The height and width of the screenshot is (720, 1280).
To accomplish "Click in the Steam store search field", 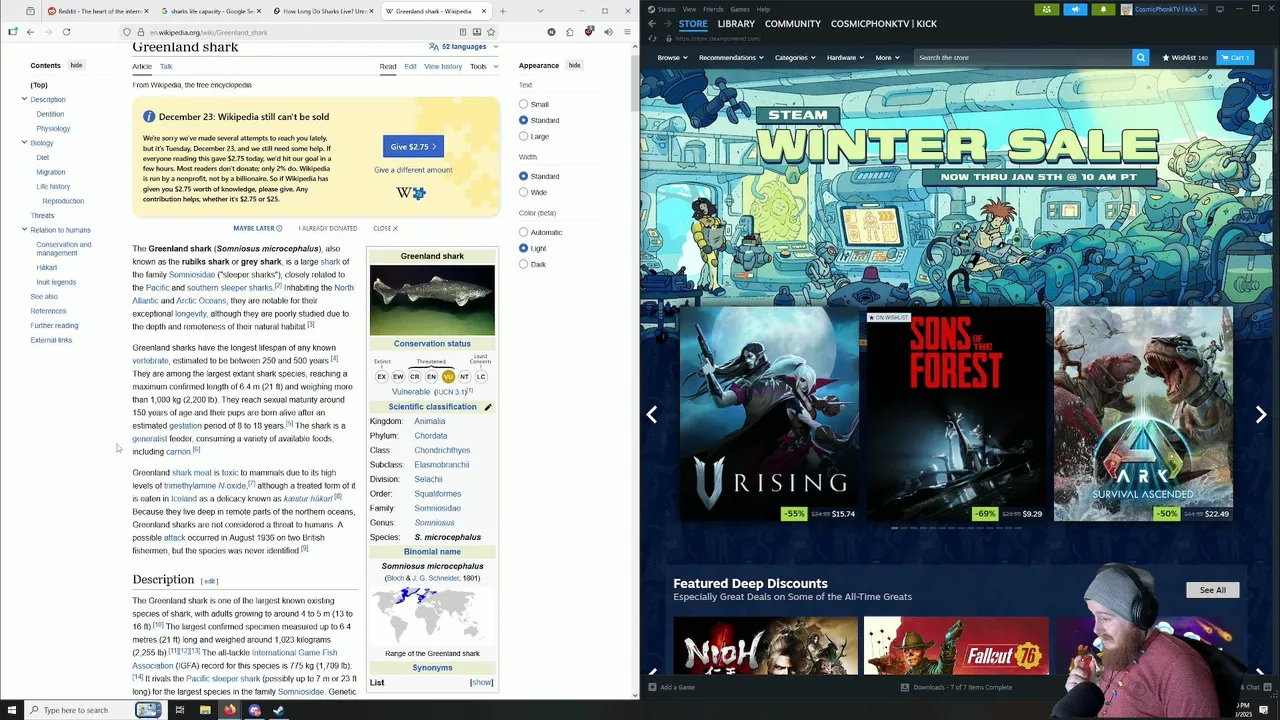I will click(1024, 57).
